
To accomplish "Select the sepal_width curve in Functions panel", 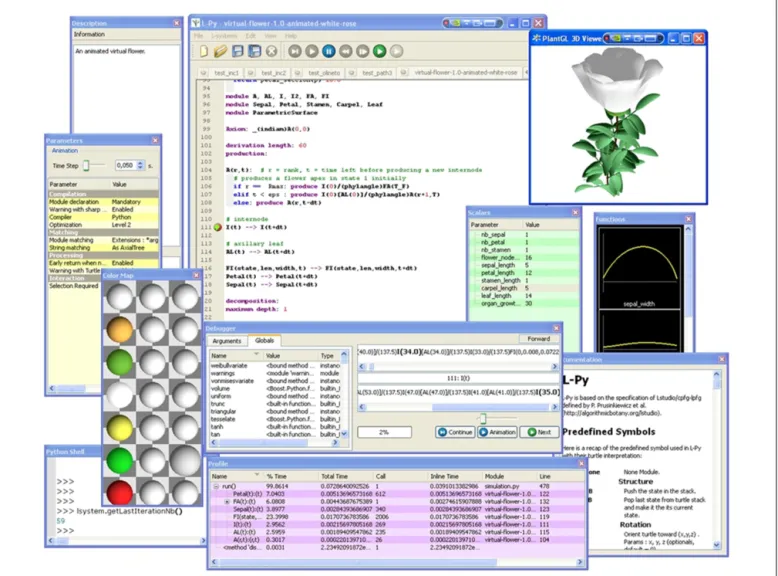I will point(640,268).
